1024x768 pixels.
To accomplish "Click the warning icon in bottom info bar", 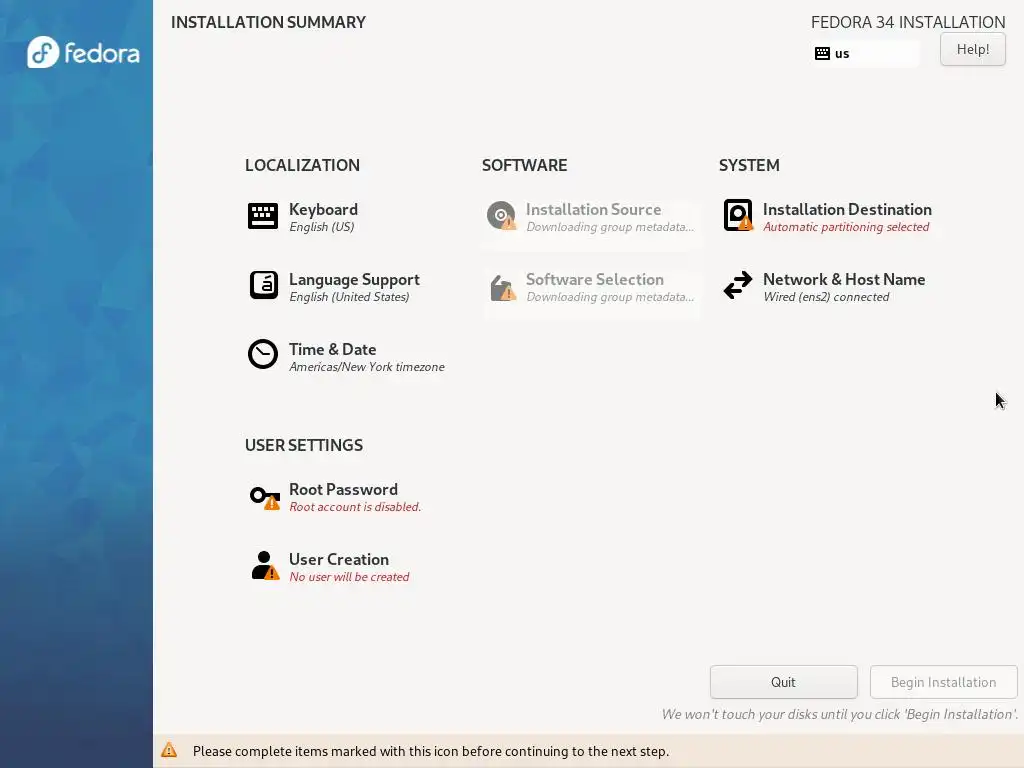I will click(x=169, y=750).
